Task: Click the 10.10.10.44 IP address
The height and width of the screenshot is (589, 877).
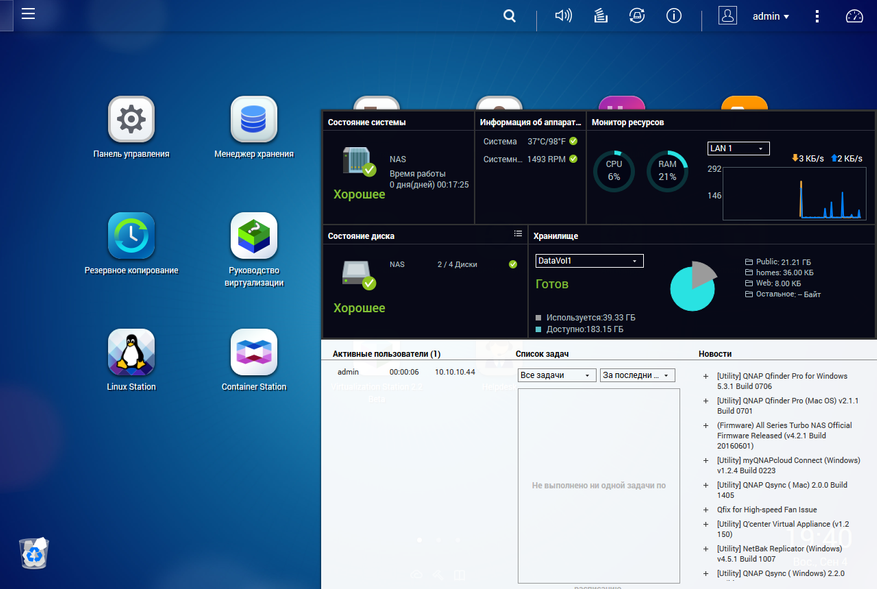Action: click(455, 372)
